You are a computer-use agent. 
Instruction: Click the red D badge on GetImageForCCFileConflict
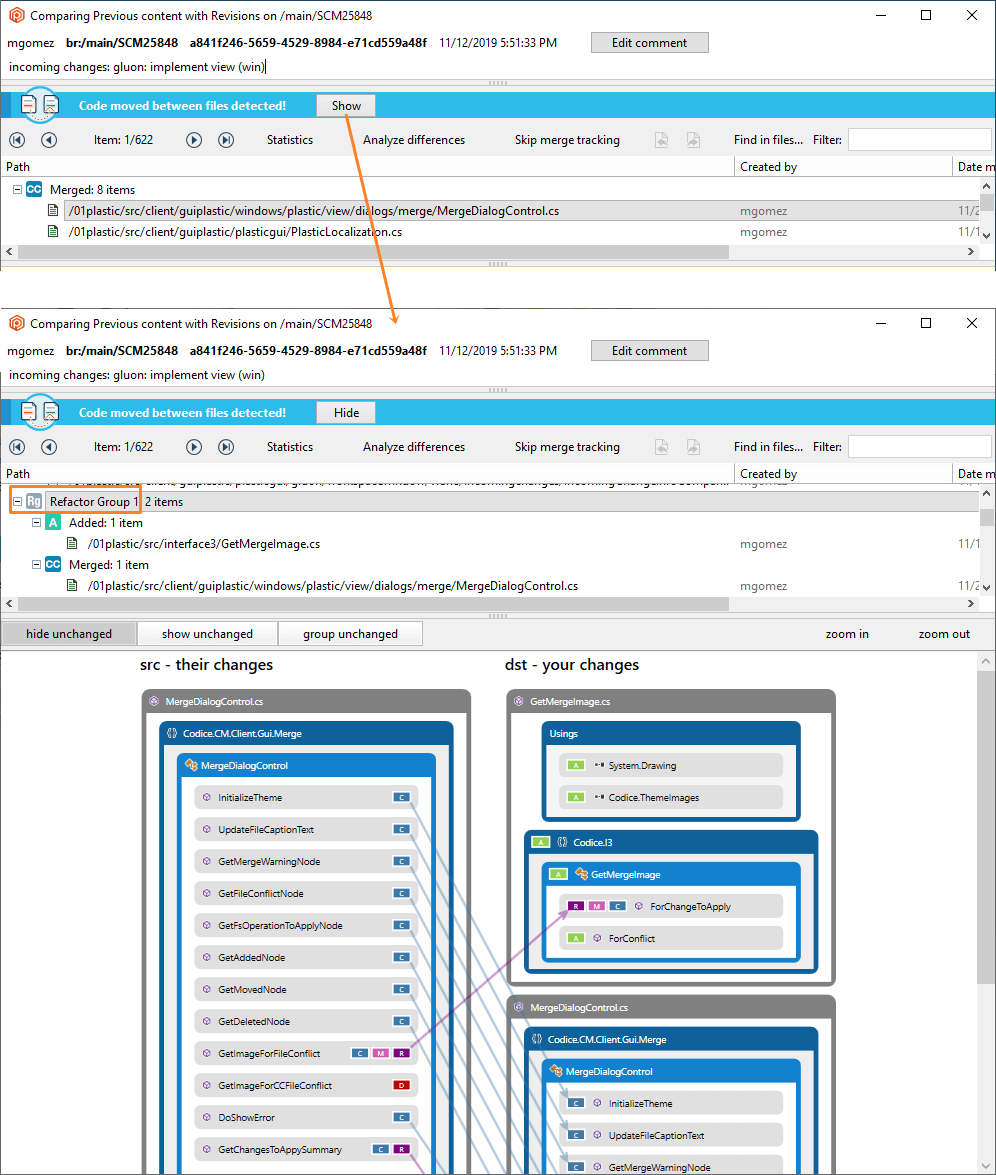[401, 1086]
